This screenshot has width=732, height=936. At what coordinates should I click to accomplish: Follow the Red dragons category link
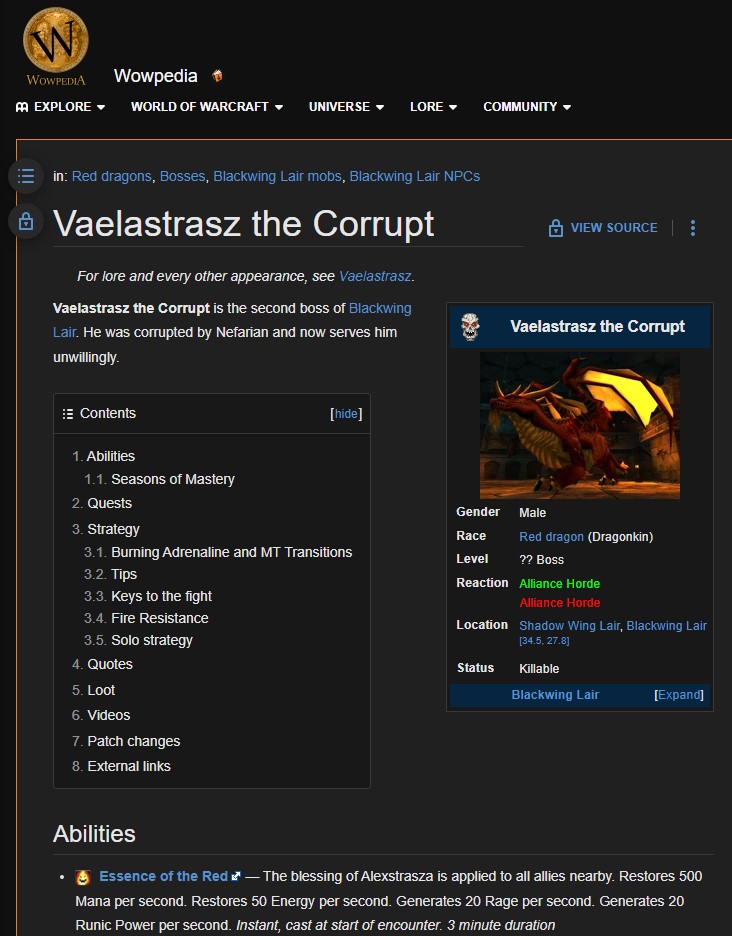click(x=111, y=176)
